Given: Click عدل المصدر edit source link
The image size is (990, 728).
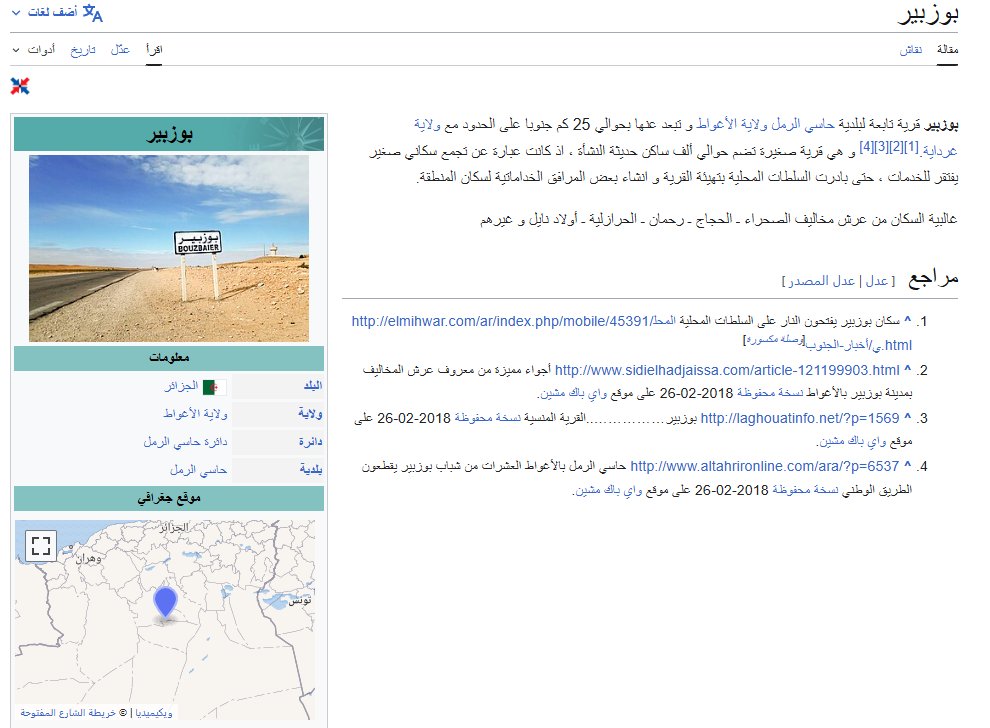Looking at the screenshot, I should coord(821,281).
